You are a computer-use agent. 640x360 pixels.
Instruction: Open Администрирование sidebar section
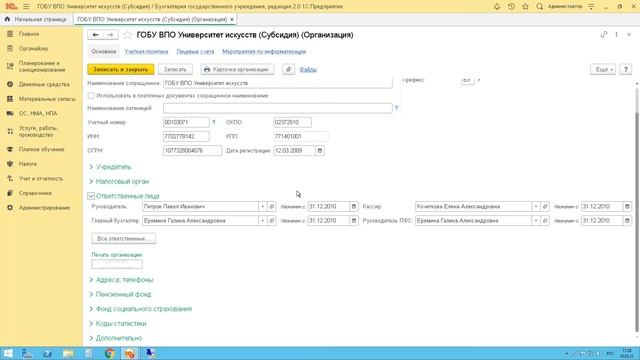(44, 208)
